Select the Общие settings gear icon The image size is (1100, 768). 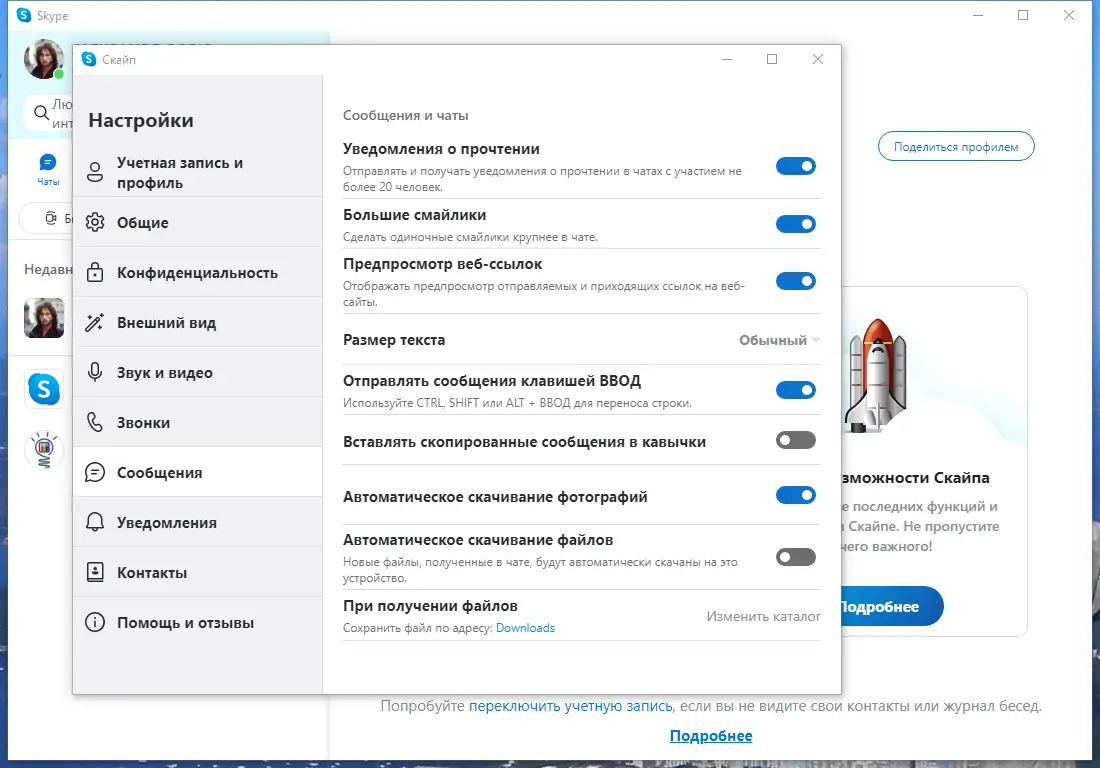[95, 222]
